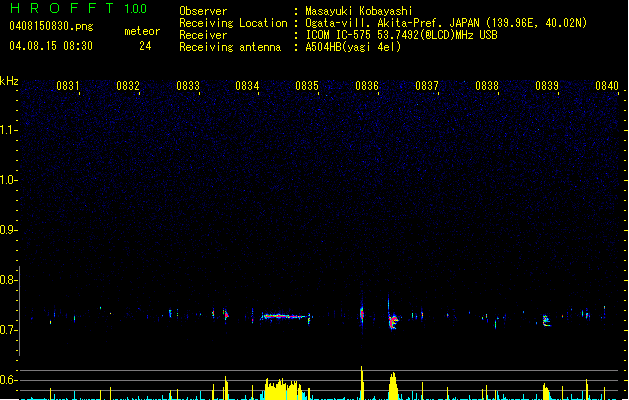Image resolution: width=629 pixels, height=400 pixels.
Task: Click the tallest yellow power peak near 0836
Action: [362, 382]
